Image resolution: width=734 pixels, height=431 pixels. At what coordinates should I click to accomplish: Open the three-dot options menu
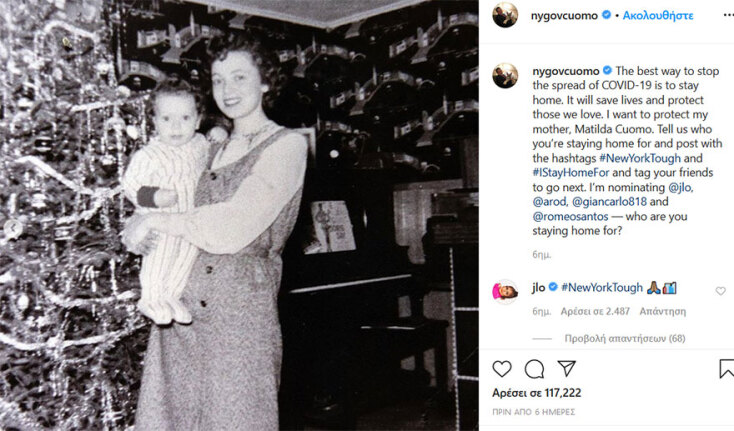[x=728, y=15]
